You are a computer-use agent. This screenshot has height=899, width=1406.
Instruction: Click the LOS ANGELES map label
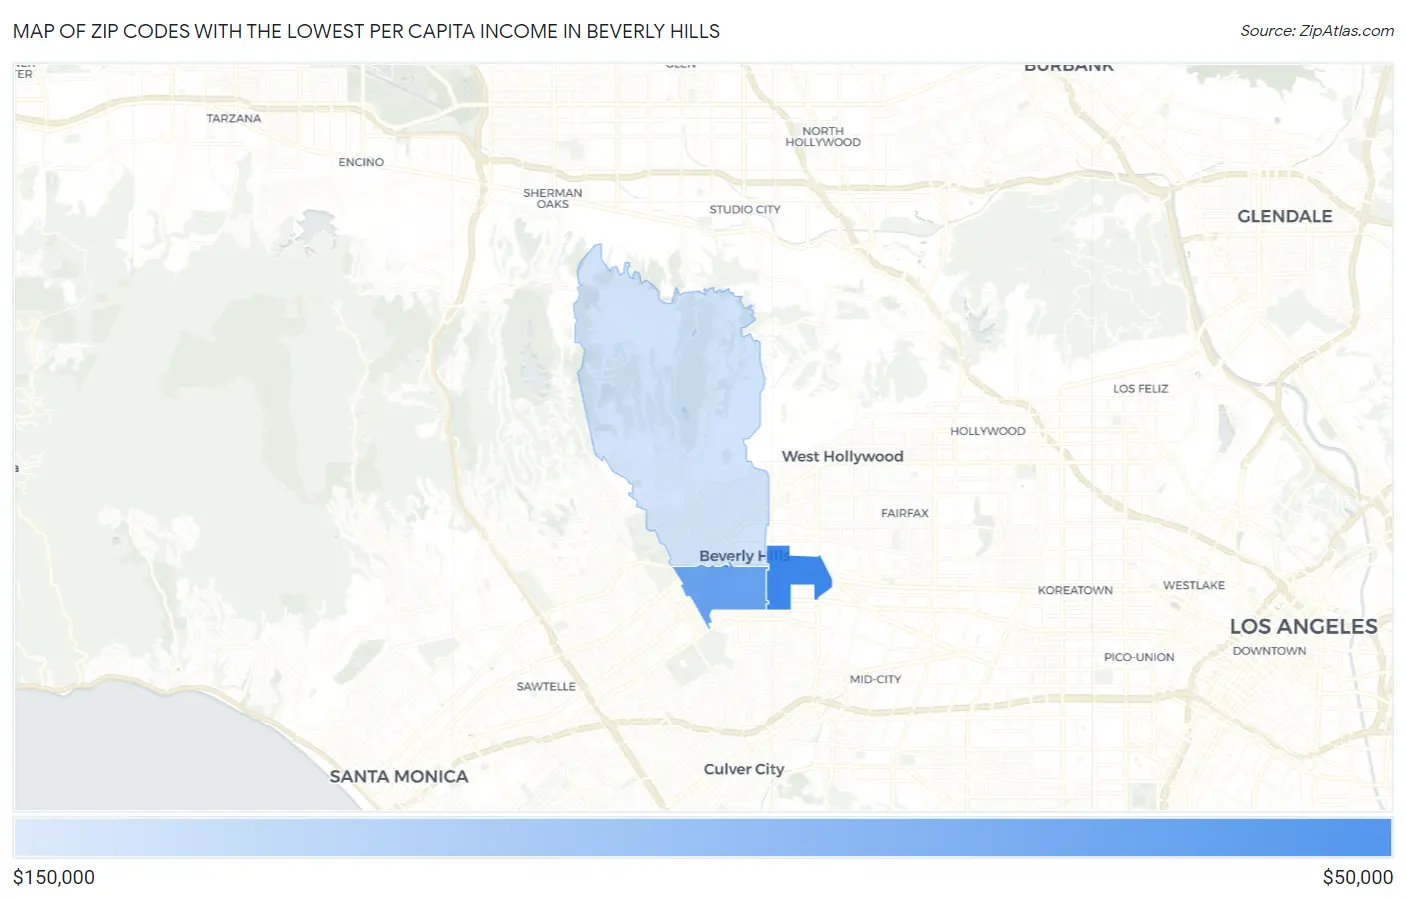point(1303,626)
